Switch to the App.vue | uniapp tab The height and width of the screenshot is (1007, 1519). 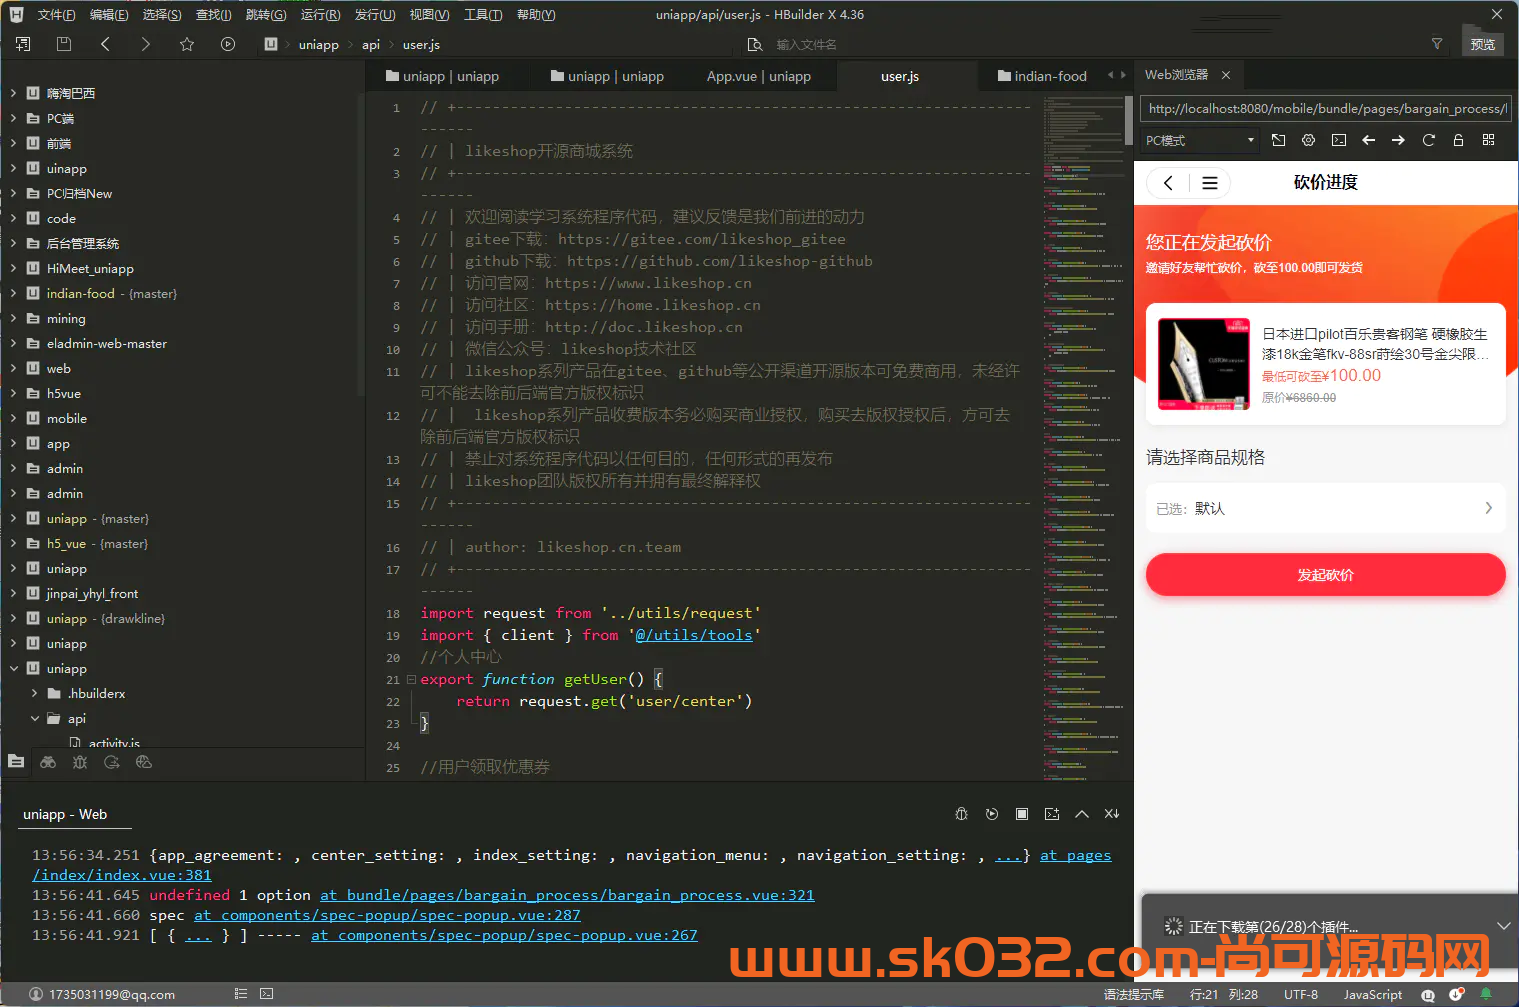[x=758, y=76]
